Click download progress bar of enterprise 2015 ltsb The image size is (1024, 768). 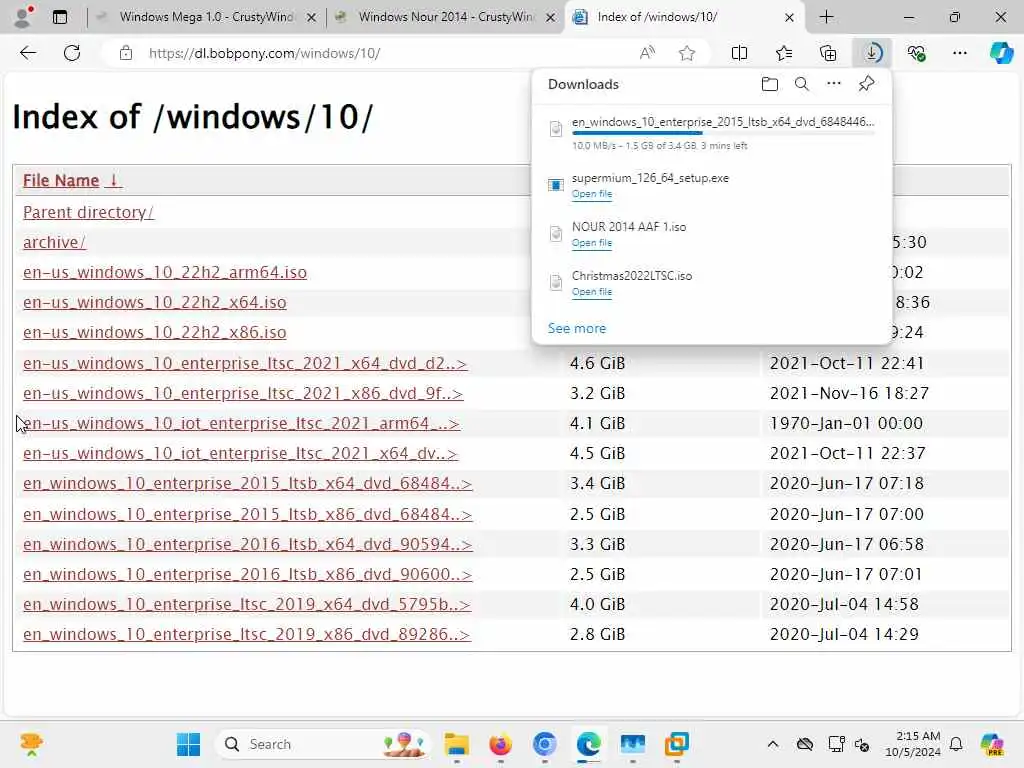pyautogui.click(x=723, y=133)
